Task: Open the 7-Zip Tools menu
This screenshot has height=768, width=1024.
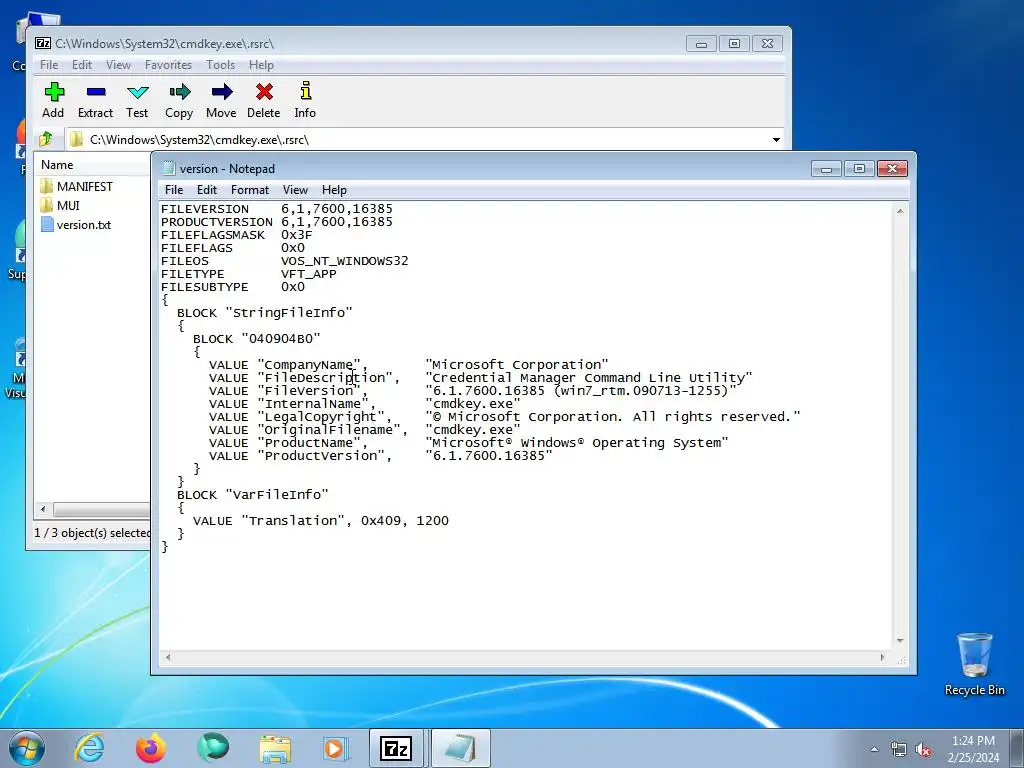Action: pos(221,65)
